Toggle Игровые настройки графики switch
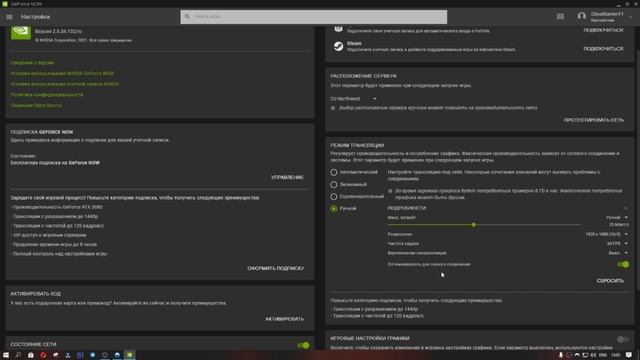Screen dimensions: 640x360 (623, 339)
